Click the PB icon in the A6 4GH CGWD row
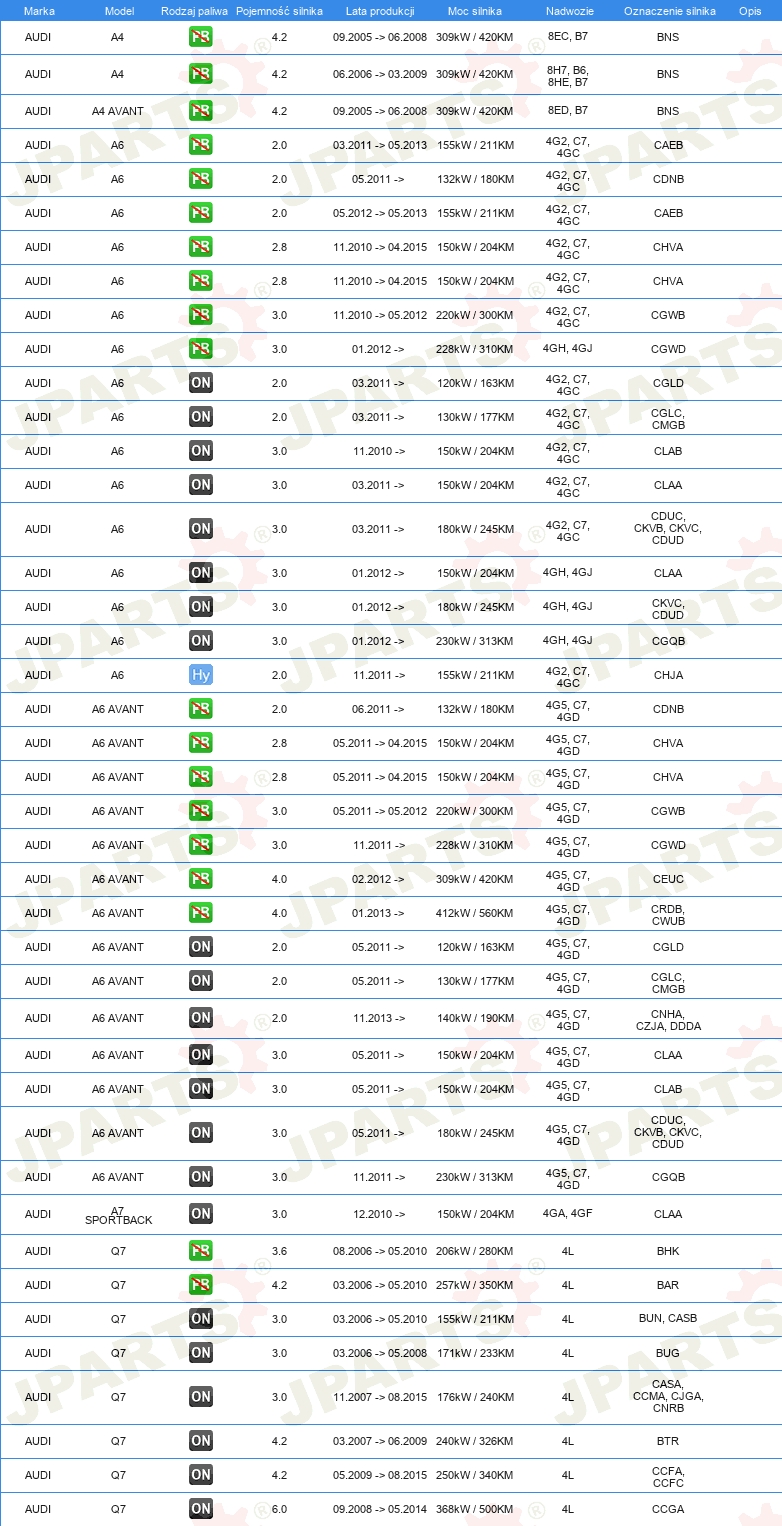The width and height of the screenshot is (782, 1526). point(201,349)
